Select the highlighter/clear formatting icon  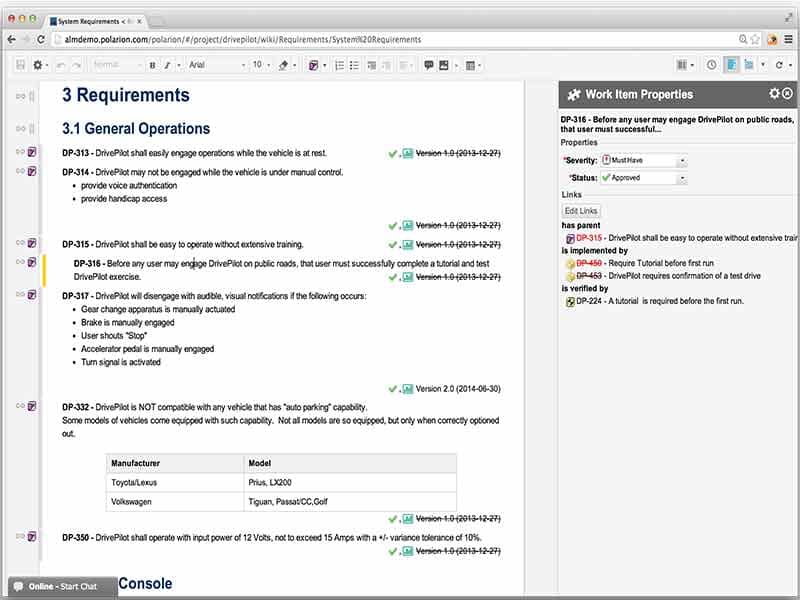click(283, 65)
